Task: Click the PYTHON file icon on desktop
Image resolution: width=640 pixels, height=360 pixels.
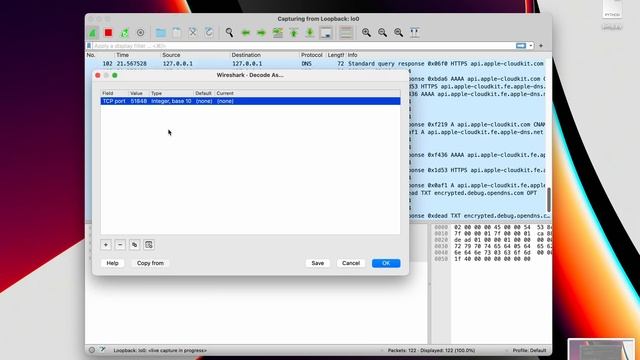Action: 612,9
